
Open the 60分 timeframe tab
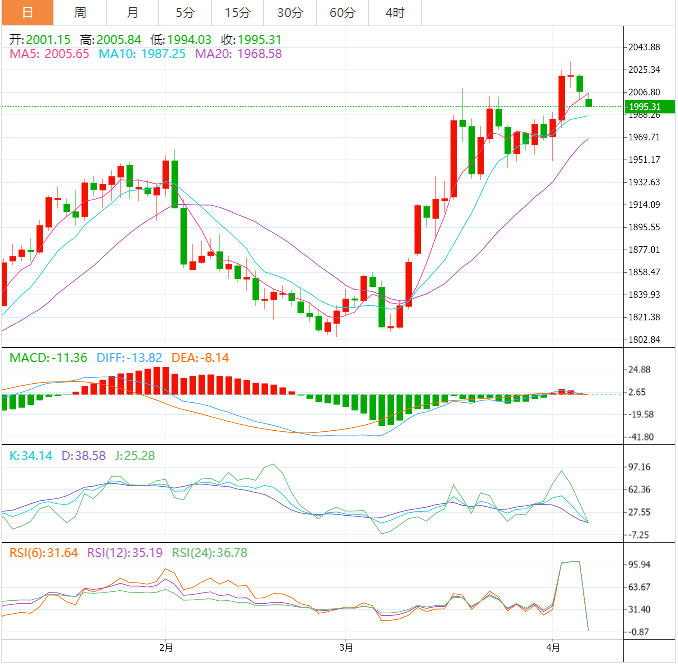pos(342,13)
